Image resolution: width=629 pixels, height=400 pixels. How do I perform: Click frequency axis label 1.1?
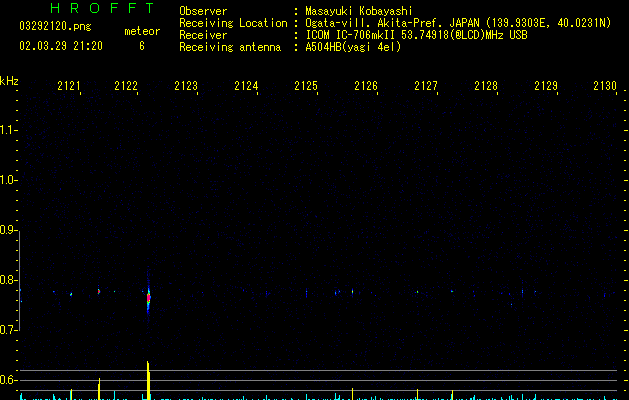8,130
